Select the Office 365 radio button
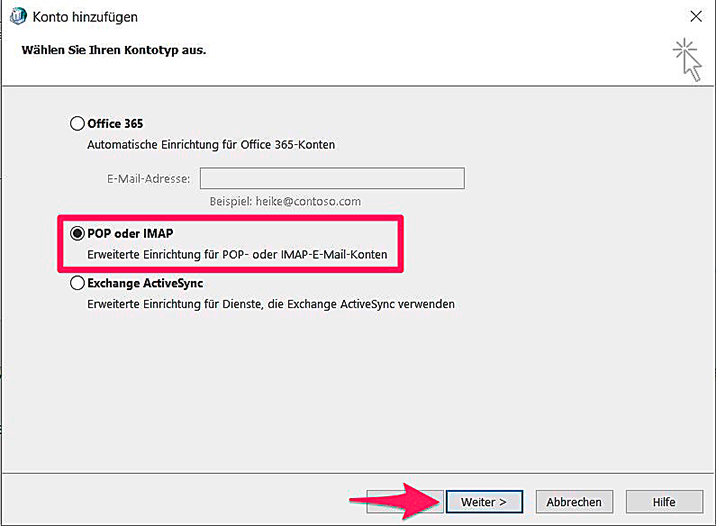This screenshot has height=526, width=716. tap(77, 123)
